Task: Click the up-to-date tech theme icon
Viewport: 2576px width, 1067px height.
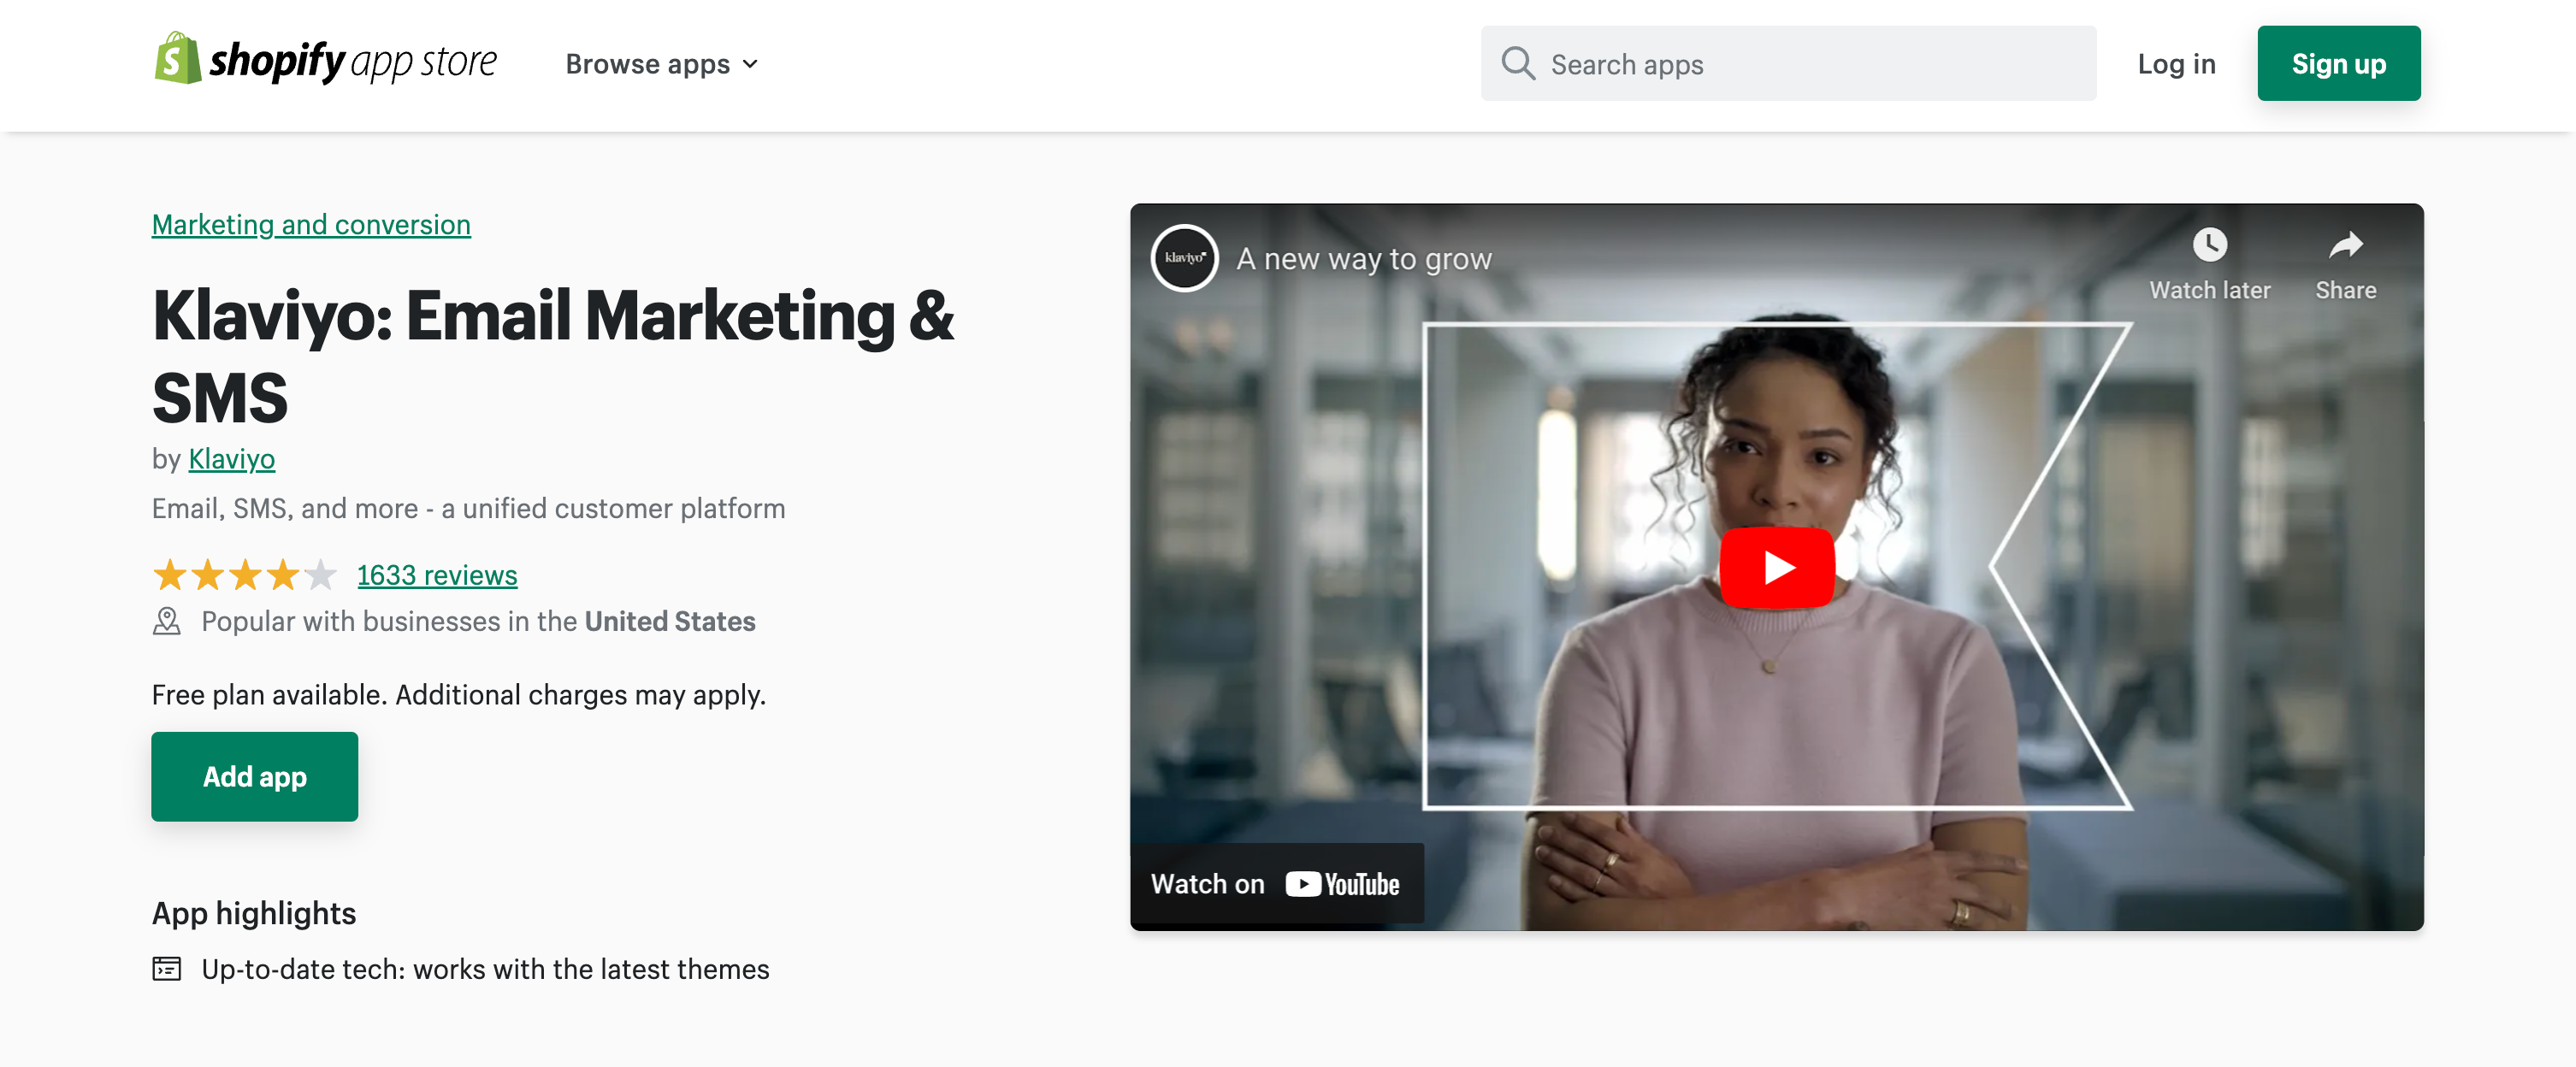Action: tap(167, 969)
